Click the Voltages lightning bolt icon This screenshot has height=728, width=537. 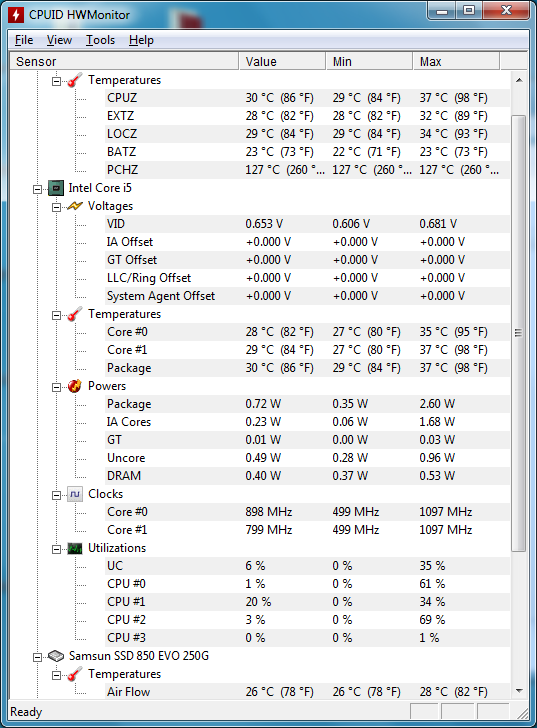(75, 206)
